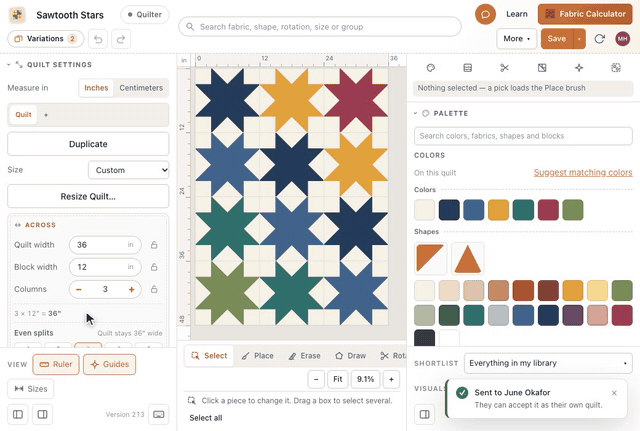Image resolution: width=640 pixels, height=431 pixels.
Task: Click the refresh icon next to Save
Action: 599,39
